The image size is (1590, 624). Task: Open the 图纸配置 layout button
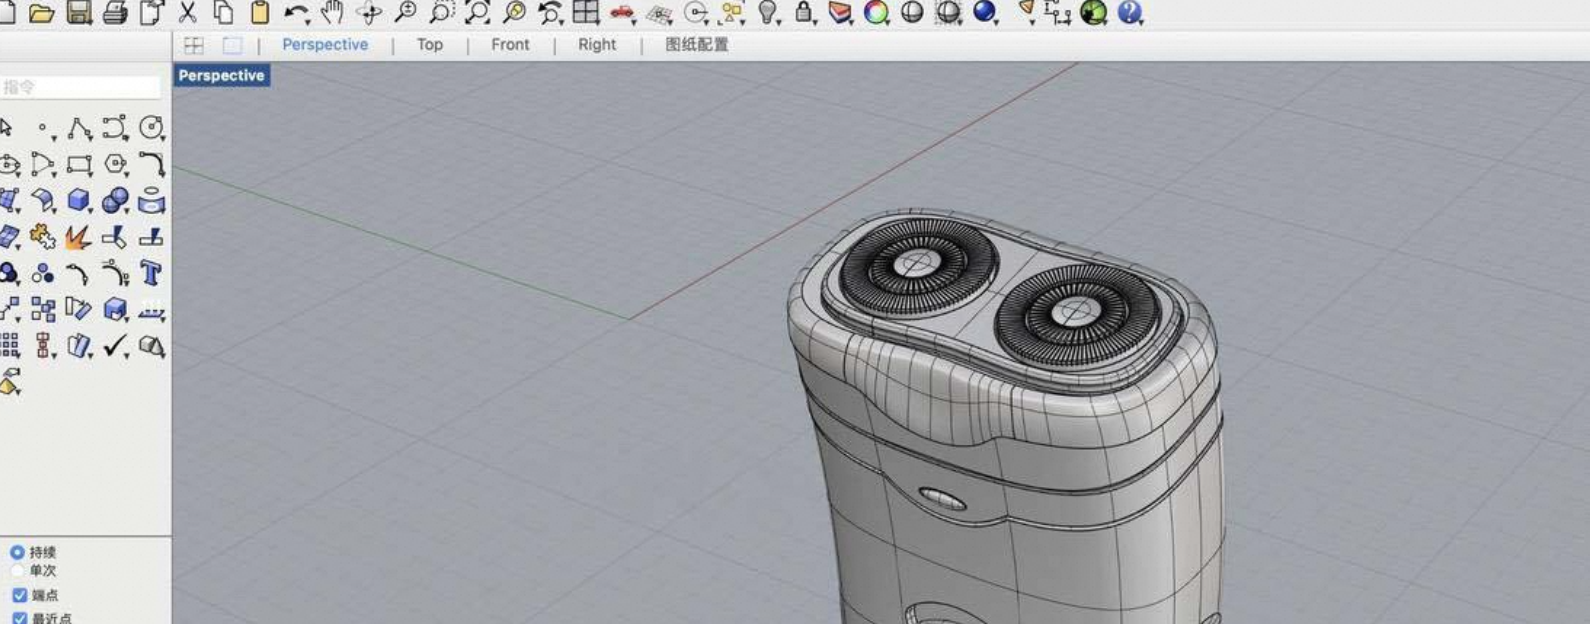coord(697,45)
